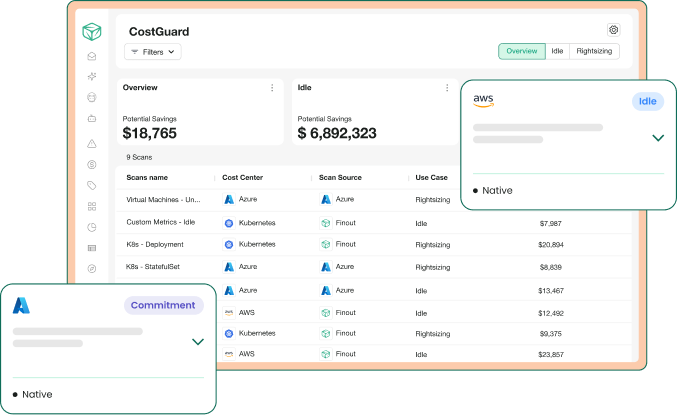Click AWS cost center icon in the $12,492 row
Image resolution: width=677 pixels, height=415 pixels.
[x=229, y=313]
